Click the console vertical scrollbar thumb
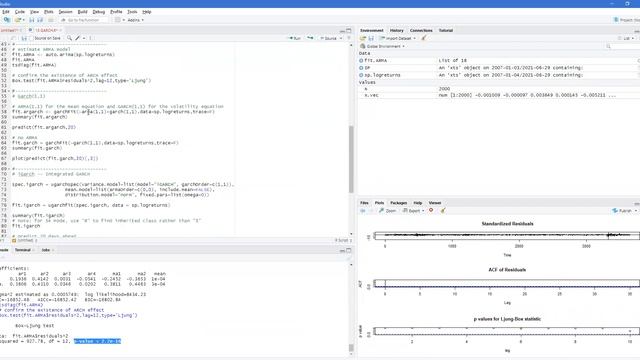640x360 pixels. tap(351, 348)
